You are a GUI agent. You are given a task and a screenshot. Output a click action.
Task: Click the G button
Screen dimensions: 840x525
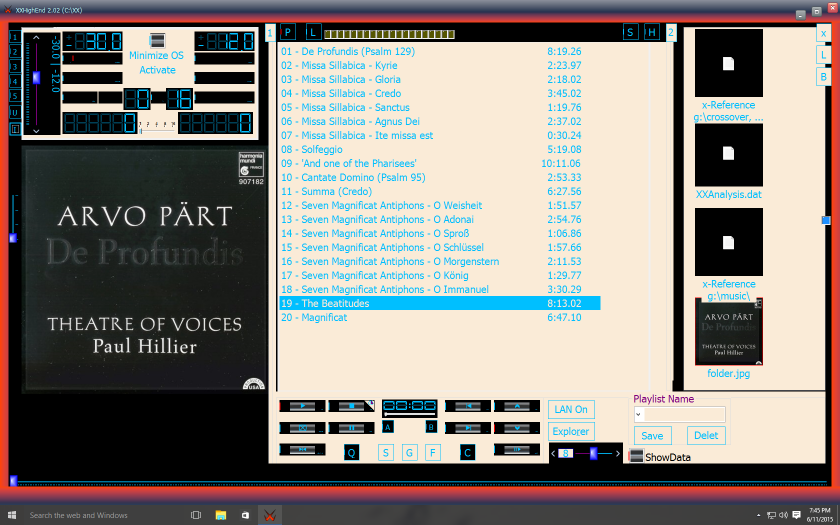pos(409,453)
